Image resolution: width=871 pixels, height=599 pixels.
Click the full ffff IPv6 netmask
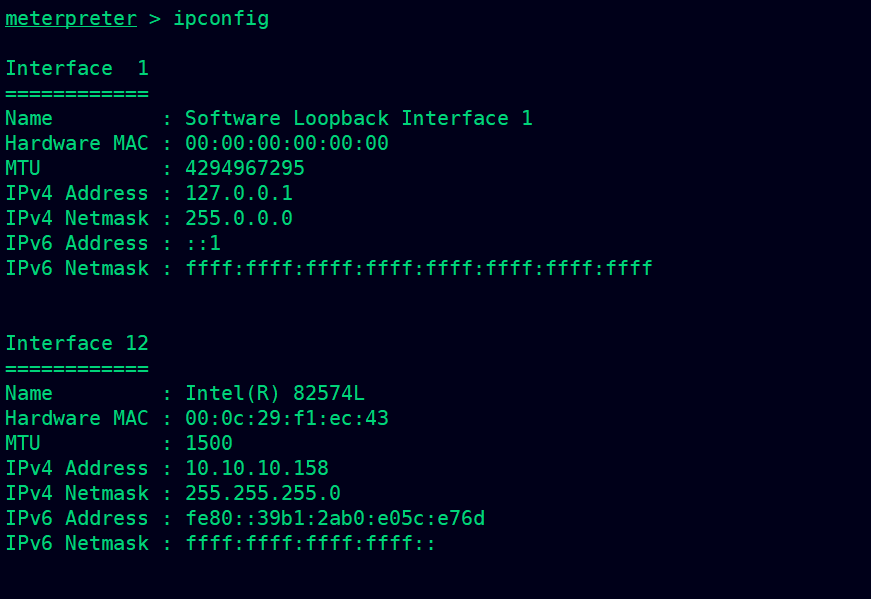419,268
